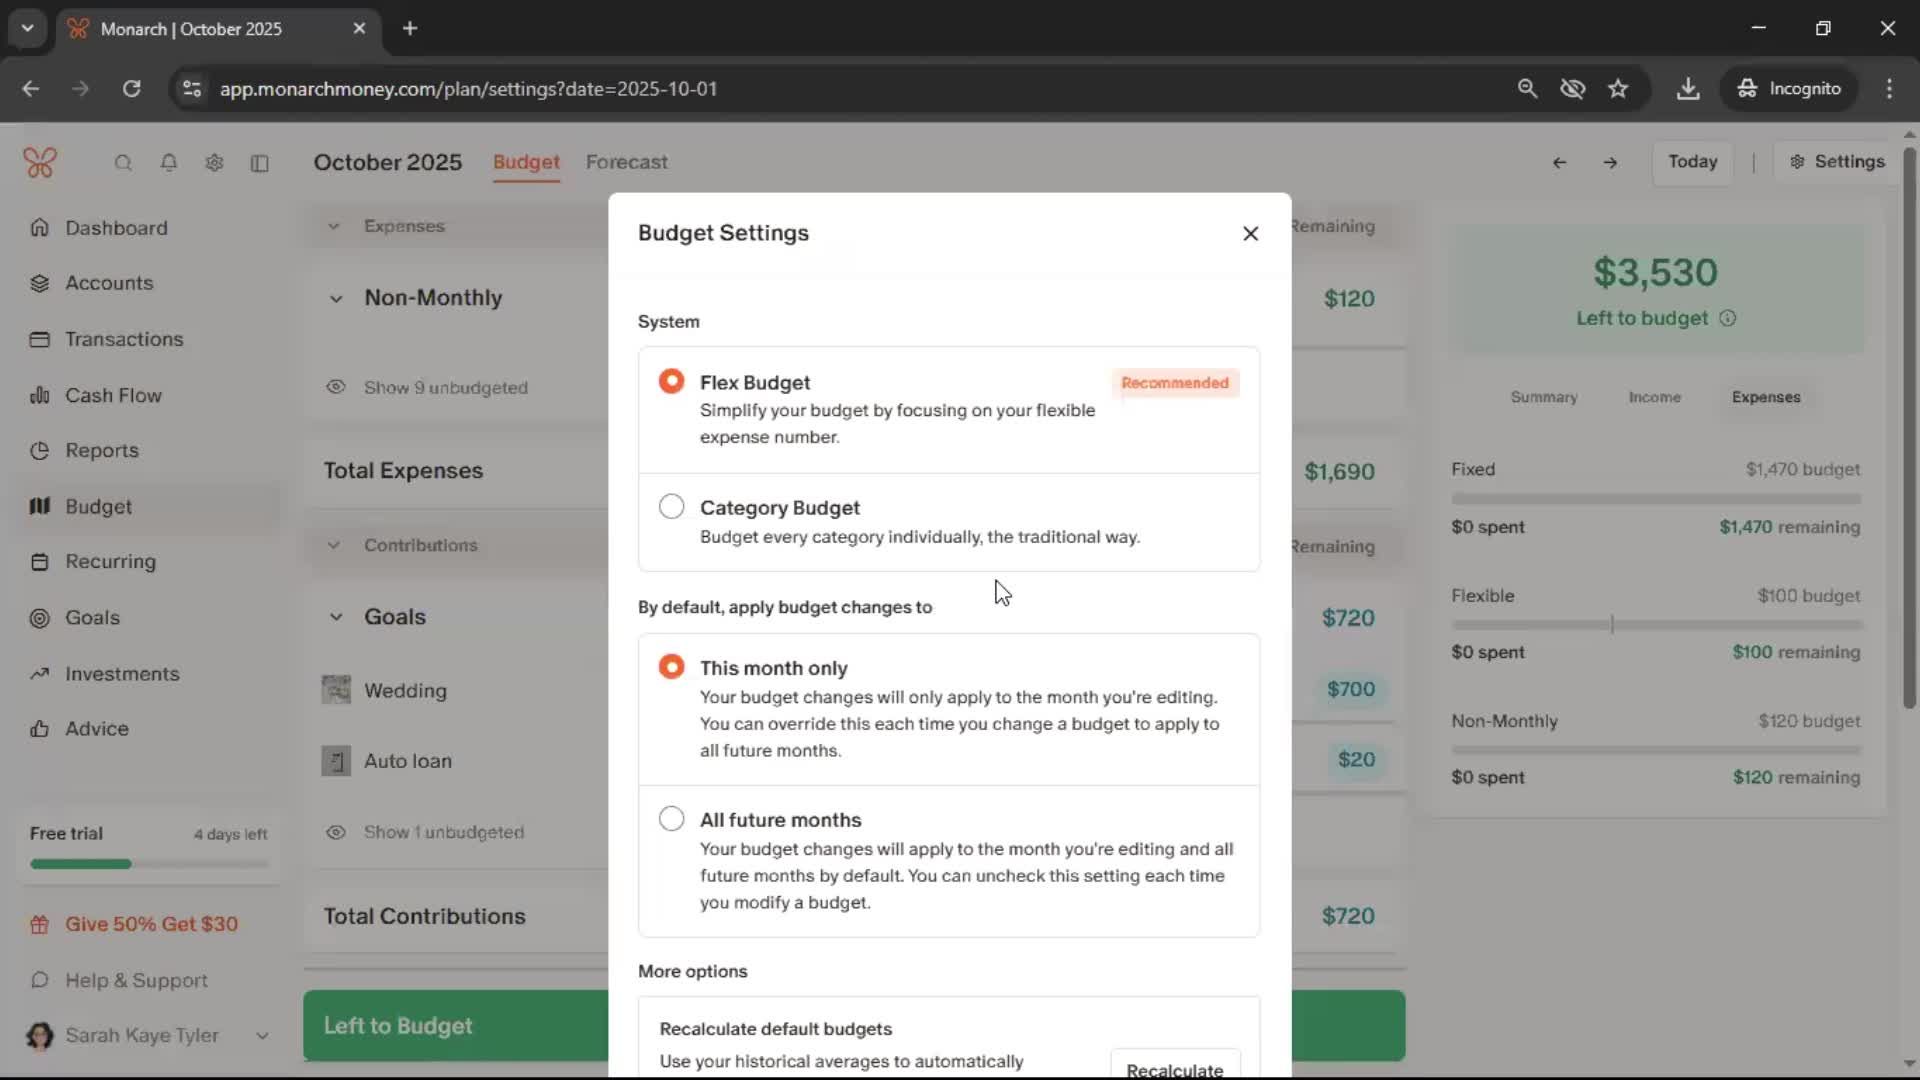The height and width of the screenshot is (1080, 1920).
Task: Toggle the sidebar collapse panel icon
Action: point(260,163)
